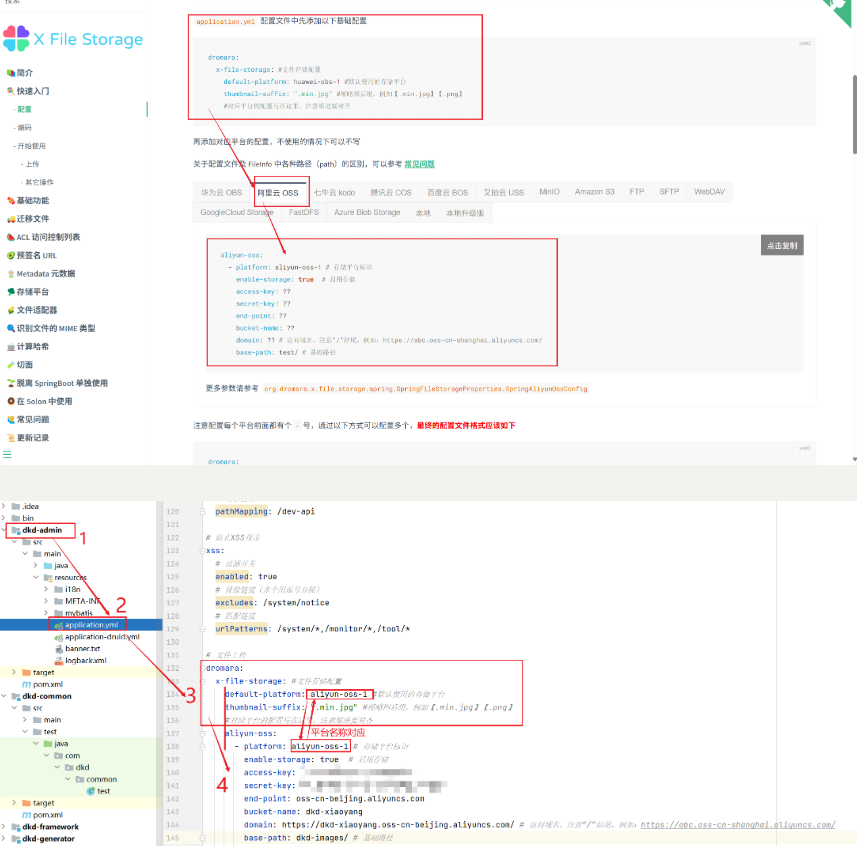The image size is (857, 846).
Task: Switch to the 又拍云 USS tab
Action: pos(503,192)
